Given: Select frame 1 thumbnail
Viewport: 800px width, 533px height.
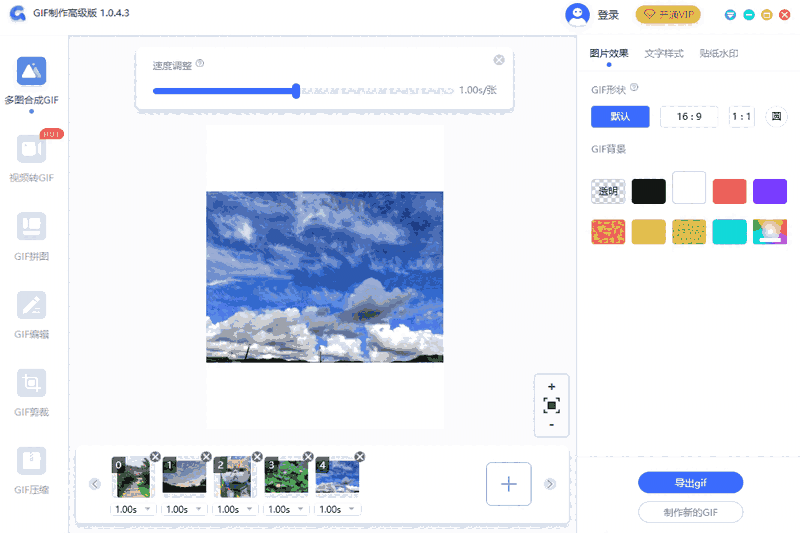Looking at the screenshot, I should [184, 477].
